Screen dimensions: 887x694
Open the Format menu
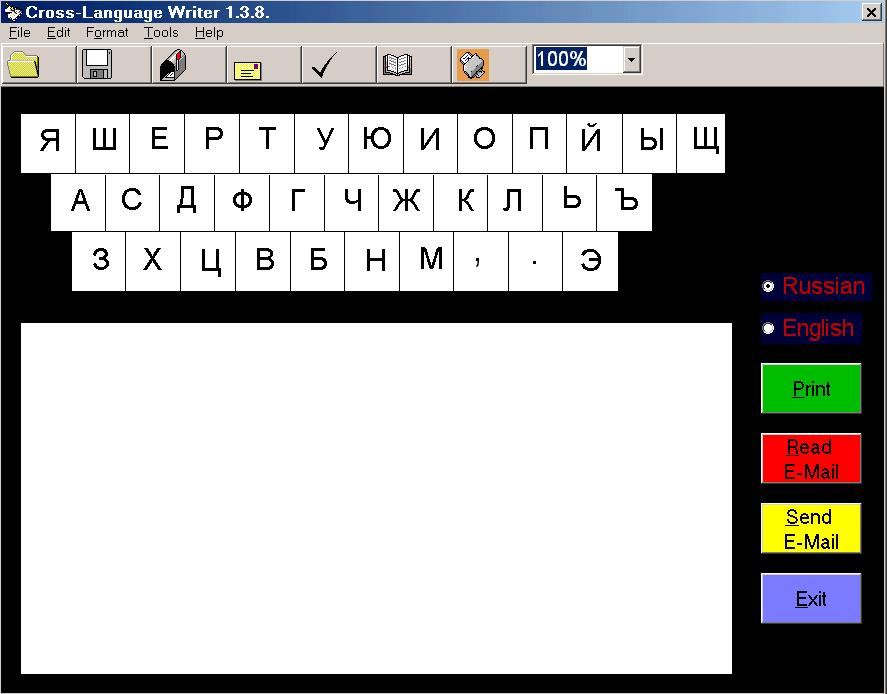click(107, 33)
